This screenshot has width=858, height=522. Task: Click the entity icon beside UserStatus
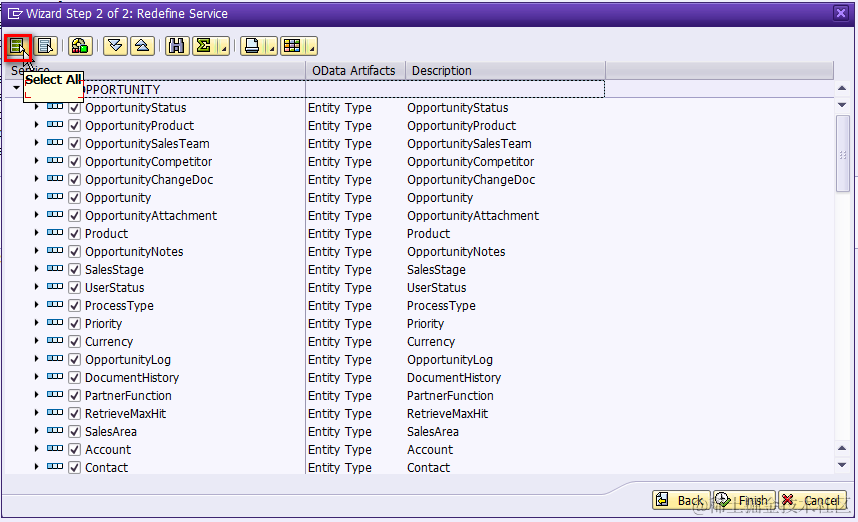pos(55,287)
